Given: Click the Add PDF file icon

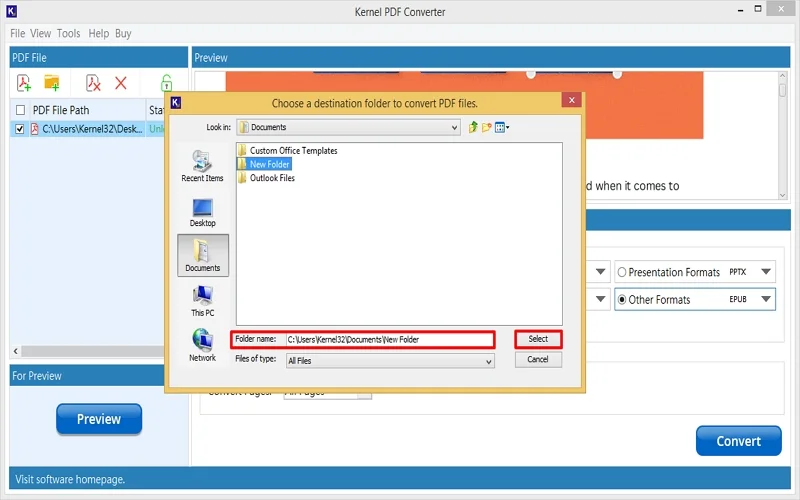Looking at the screenshot, I should click(x=24, y=83).
